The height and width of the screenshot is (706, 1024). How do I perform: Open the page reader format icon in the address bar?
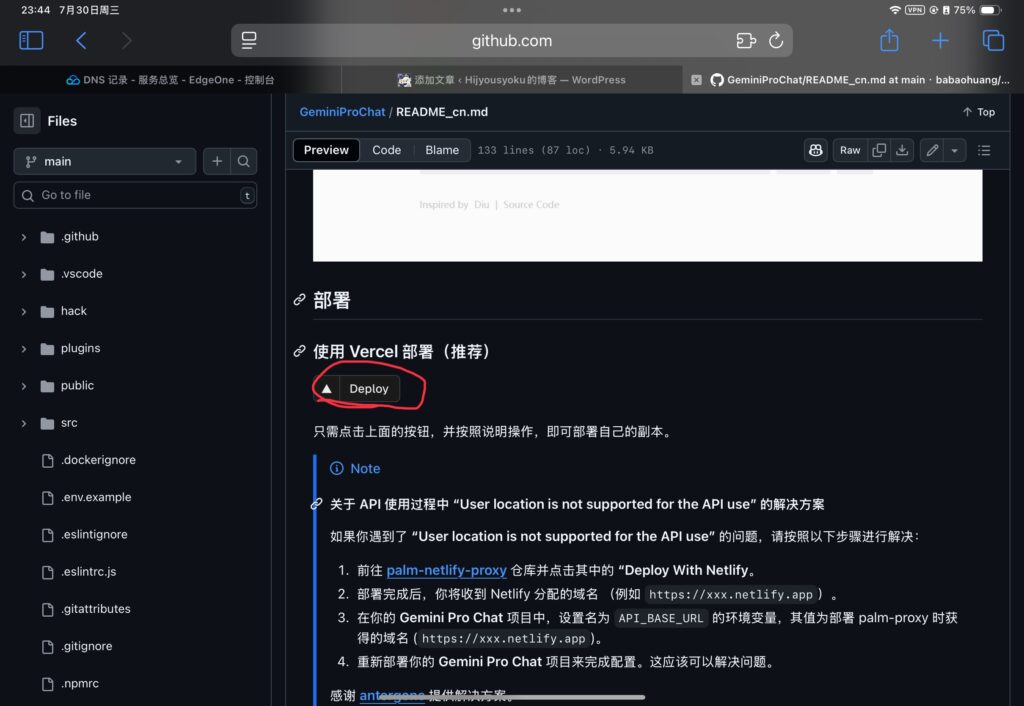tap(249, 40)
